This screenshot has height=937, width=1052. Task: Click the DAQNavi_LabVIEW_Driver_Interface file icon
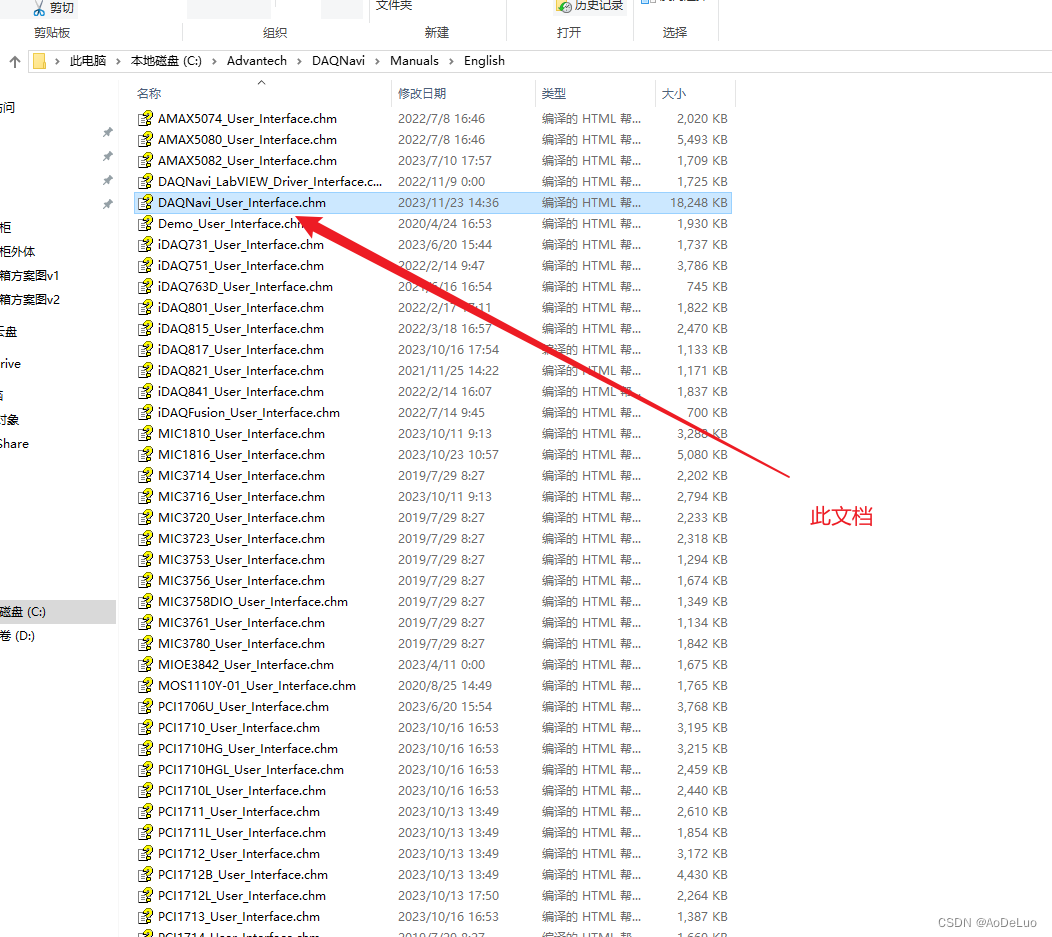pos(146,182)
